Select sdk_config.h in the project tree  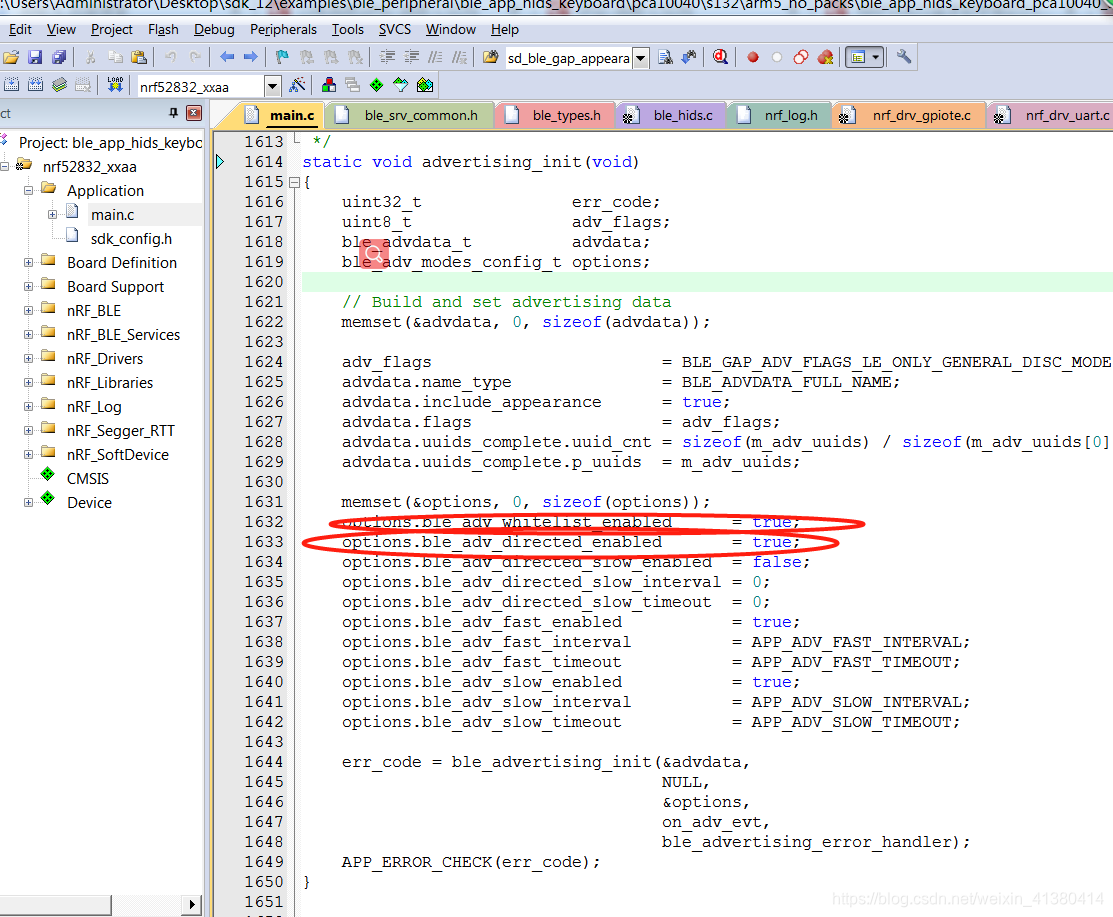click(x=131, y=239)
